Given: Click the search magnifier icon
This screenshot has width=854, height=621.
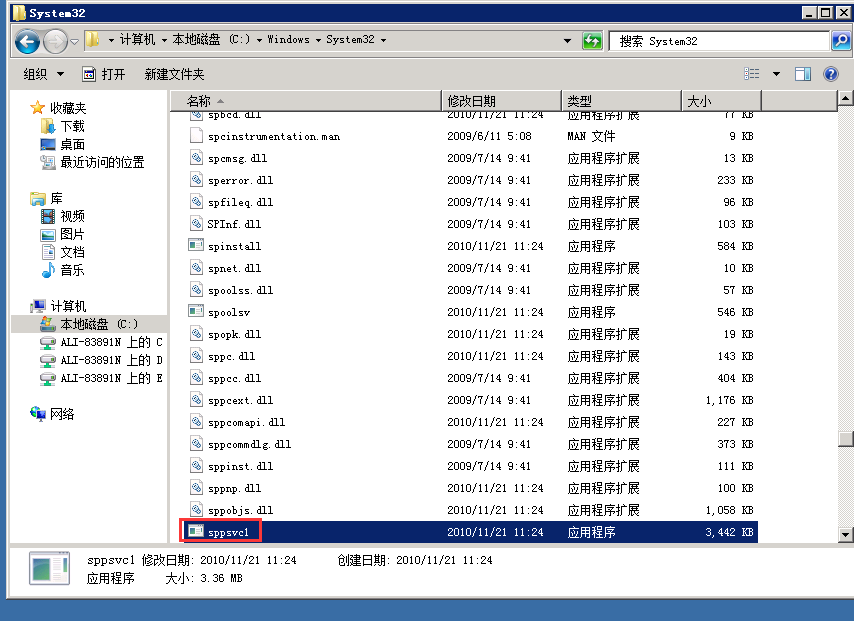Looking at the screenshot, I should 840,41.
